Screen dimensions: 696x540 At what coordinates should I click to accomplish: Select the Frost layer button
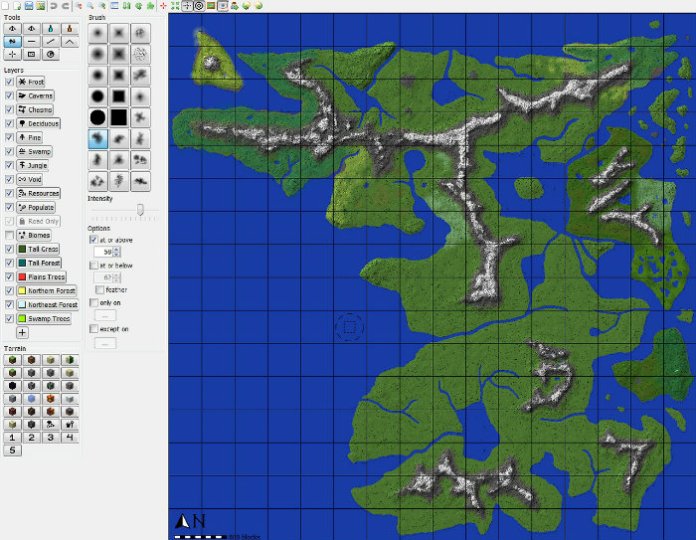click(x=31, y=82)
